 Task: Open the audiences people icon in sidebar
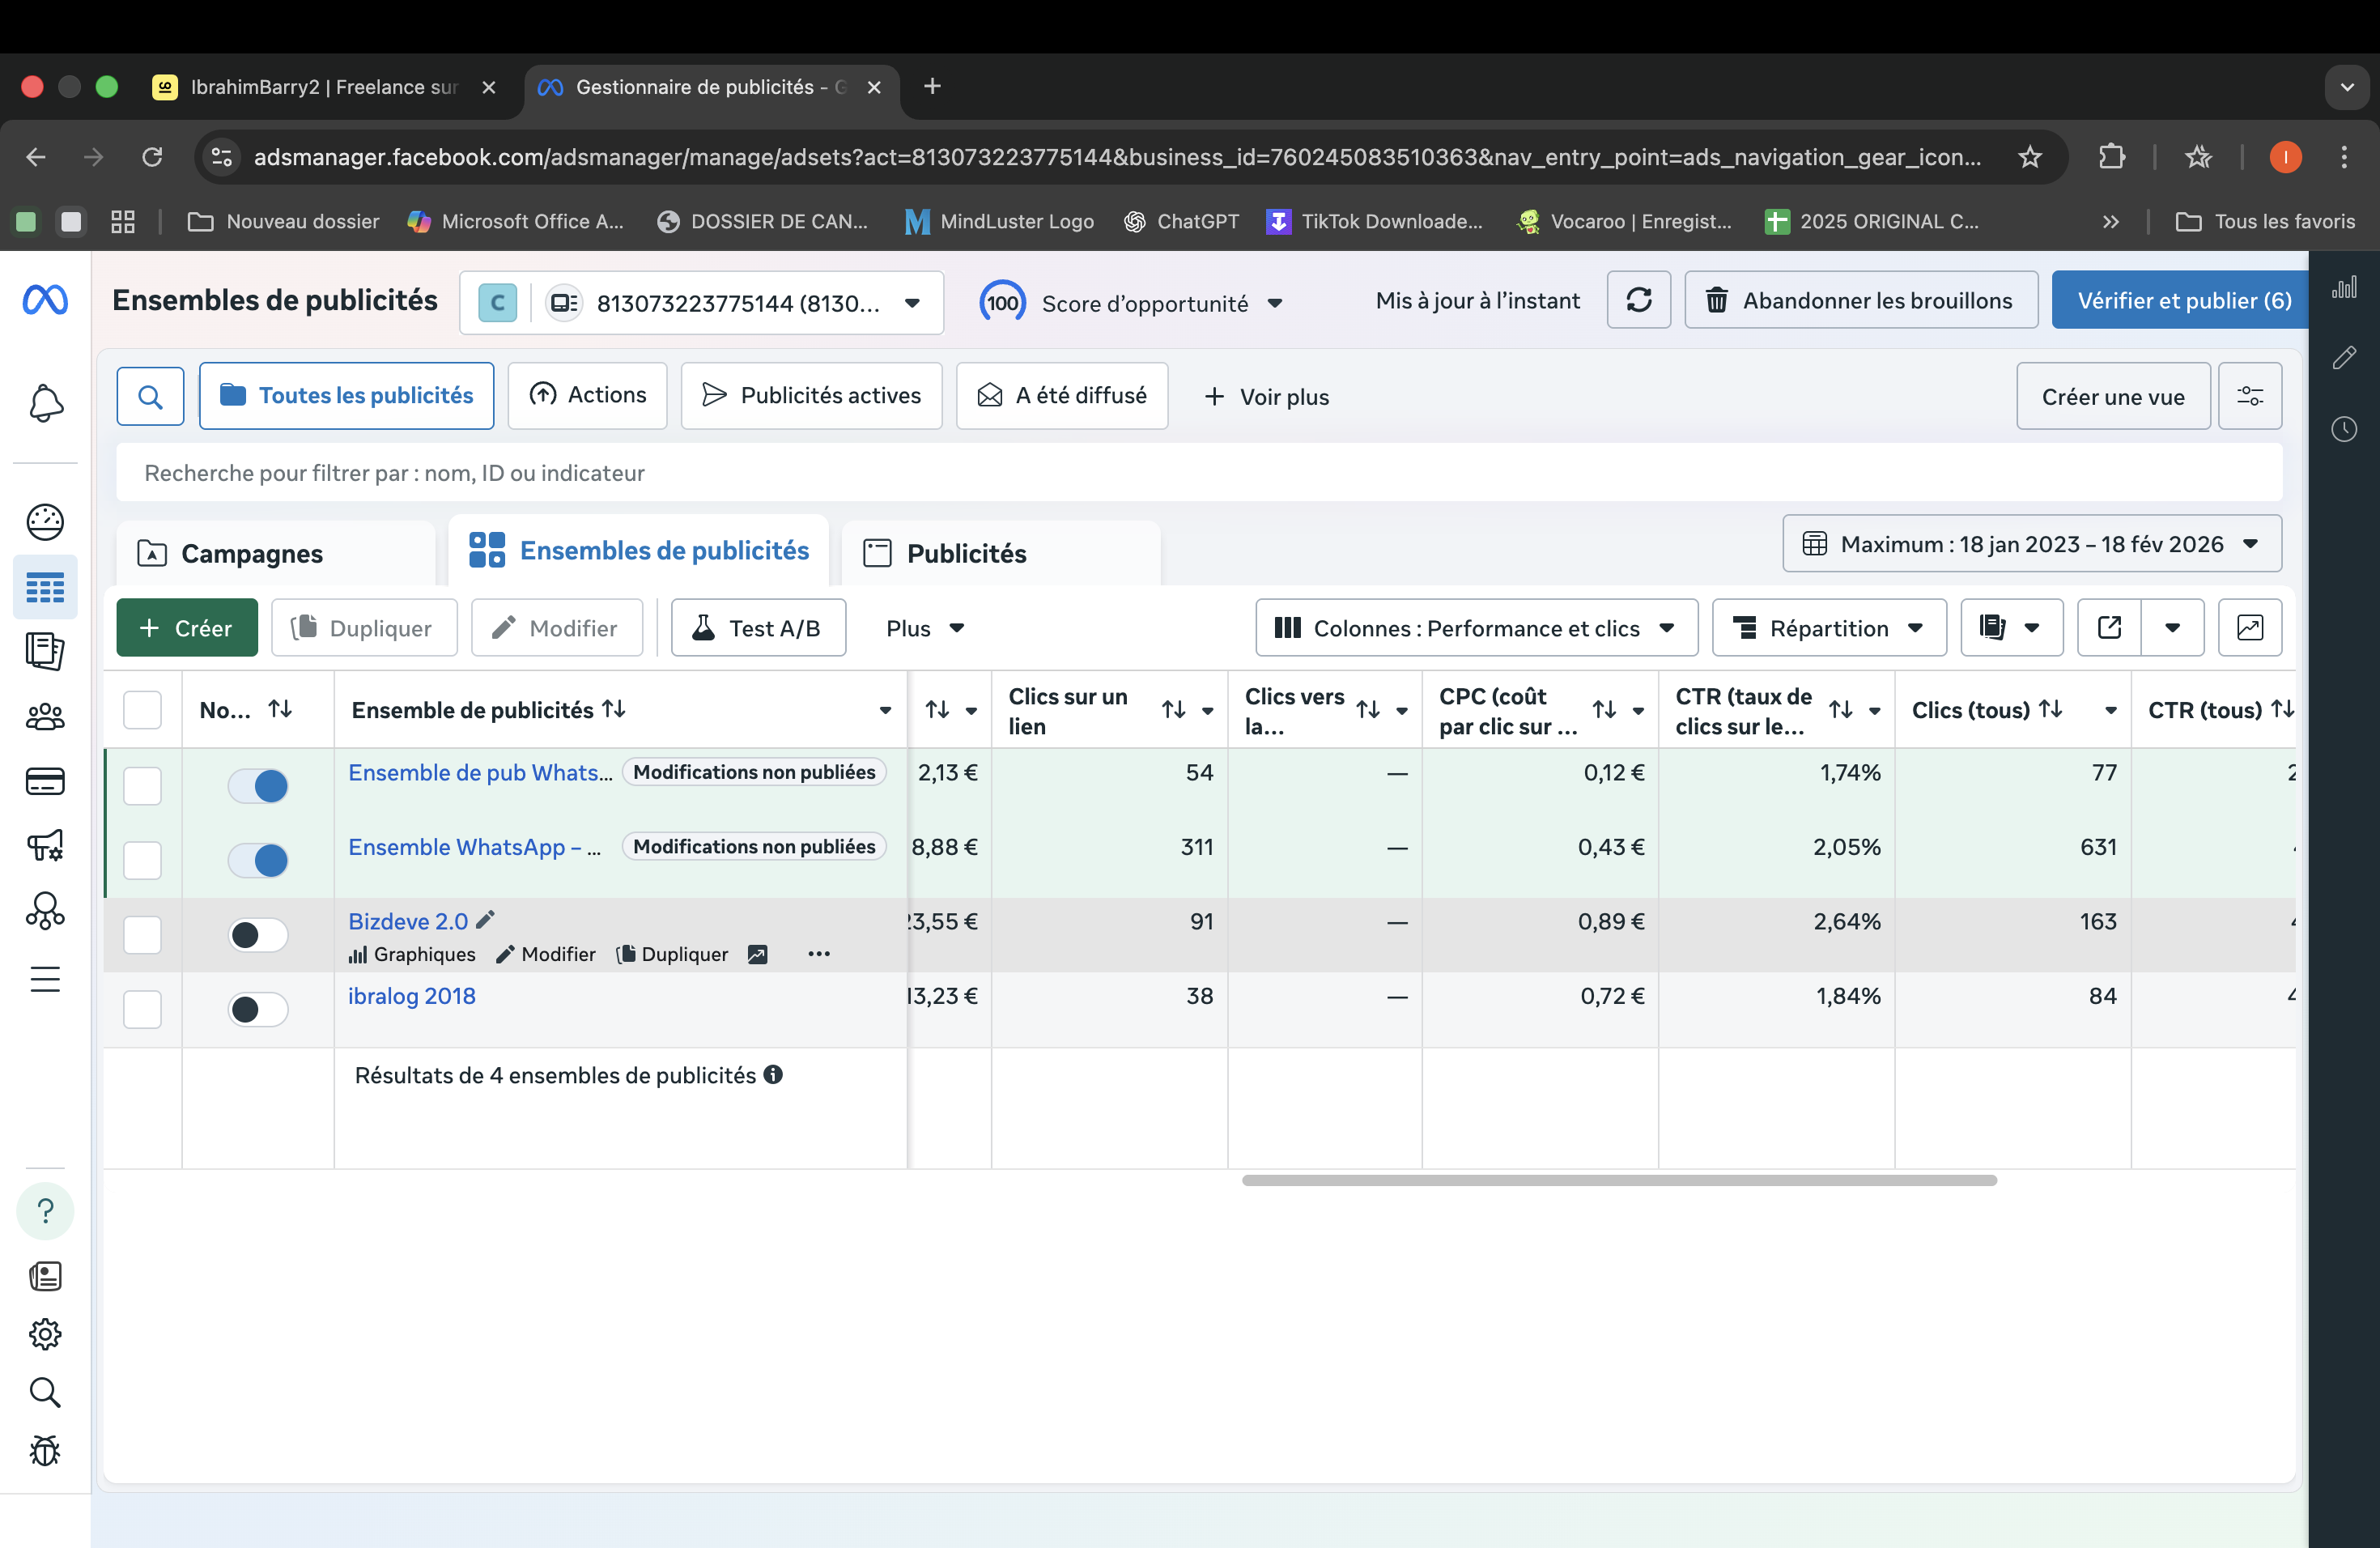pyautogui.click(x=45, y=716)
